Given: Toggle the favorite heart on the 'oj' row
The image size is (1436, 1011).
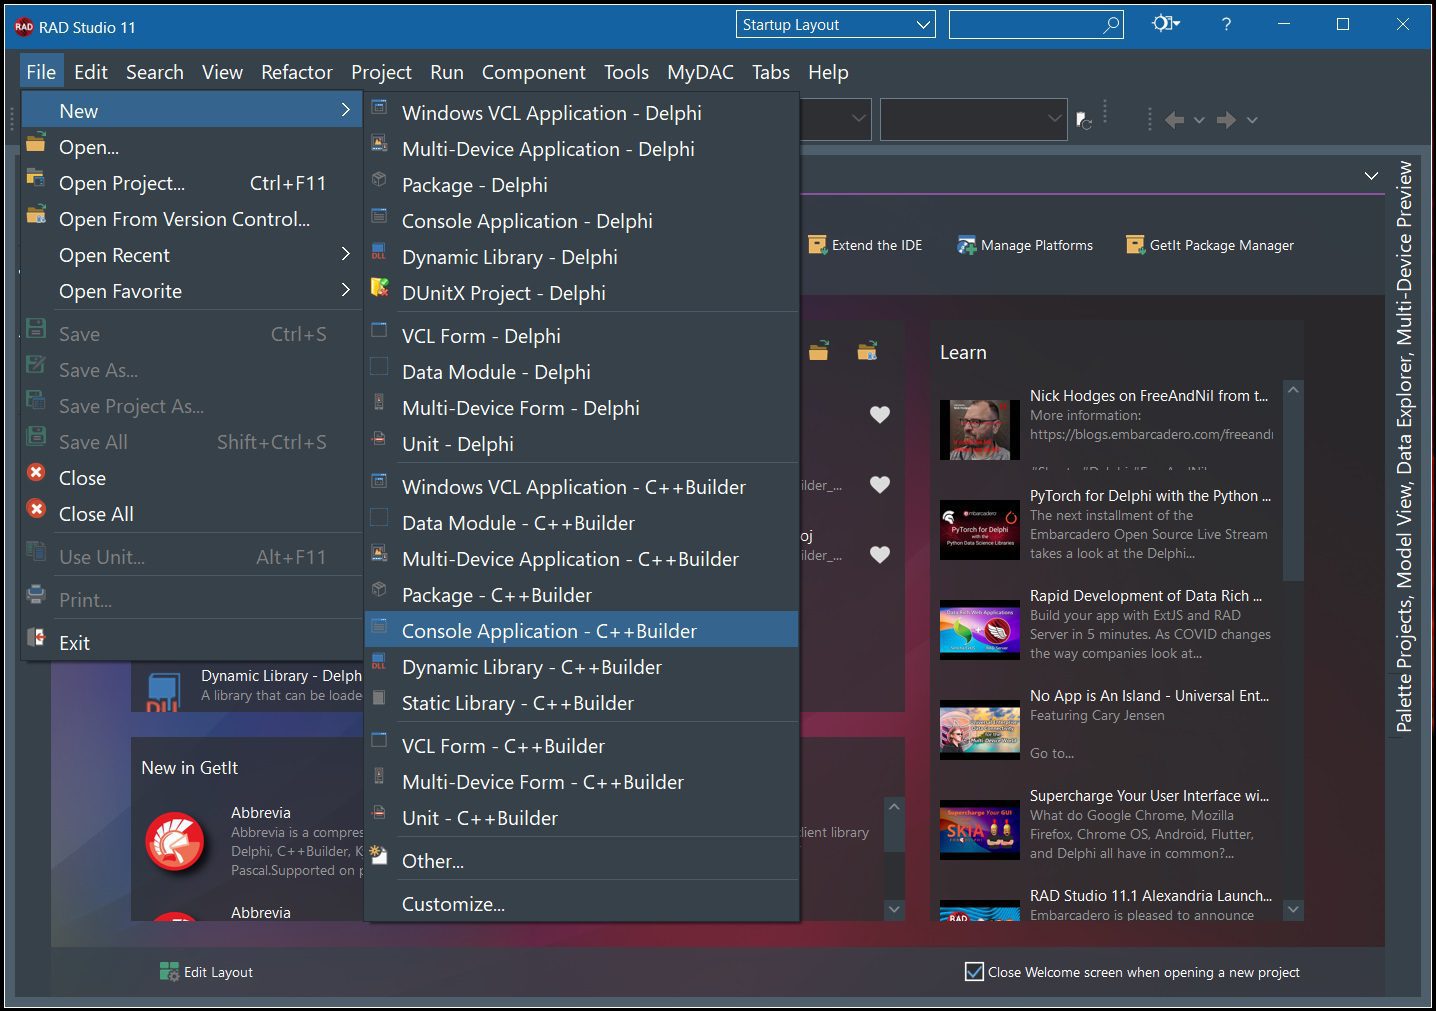Looking at the screenshot, I should coord(880,554).
